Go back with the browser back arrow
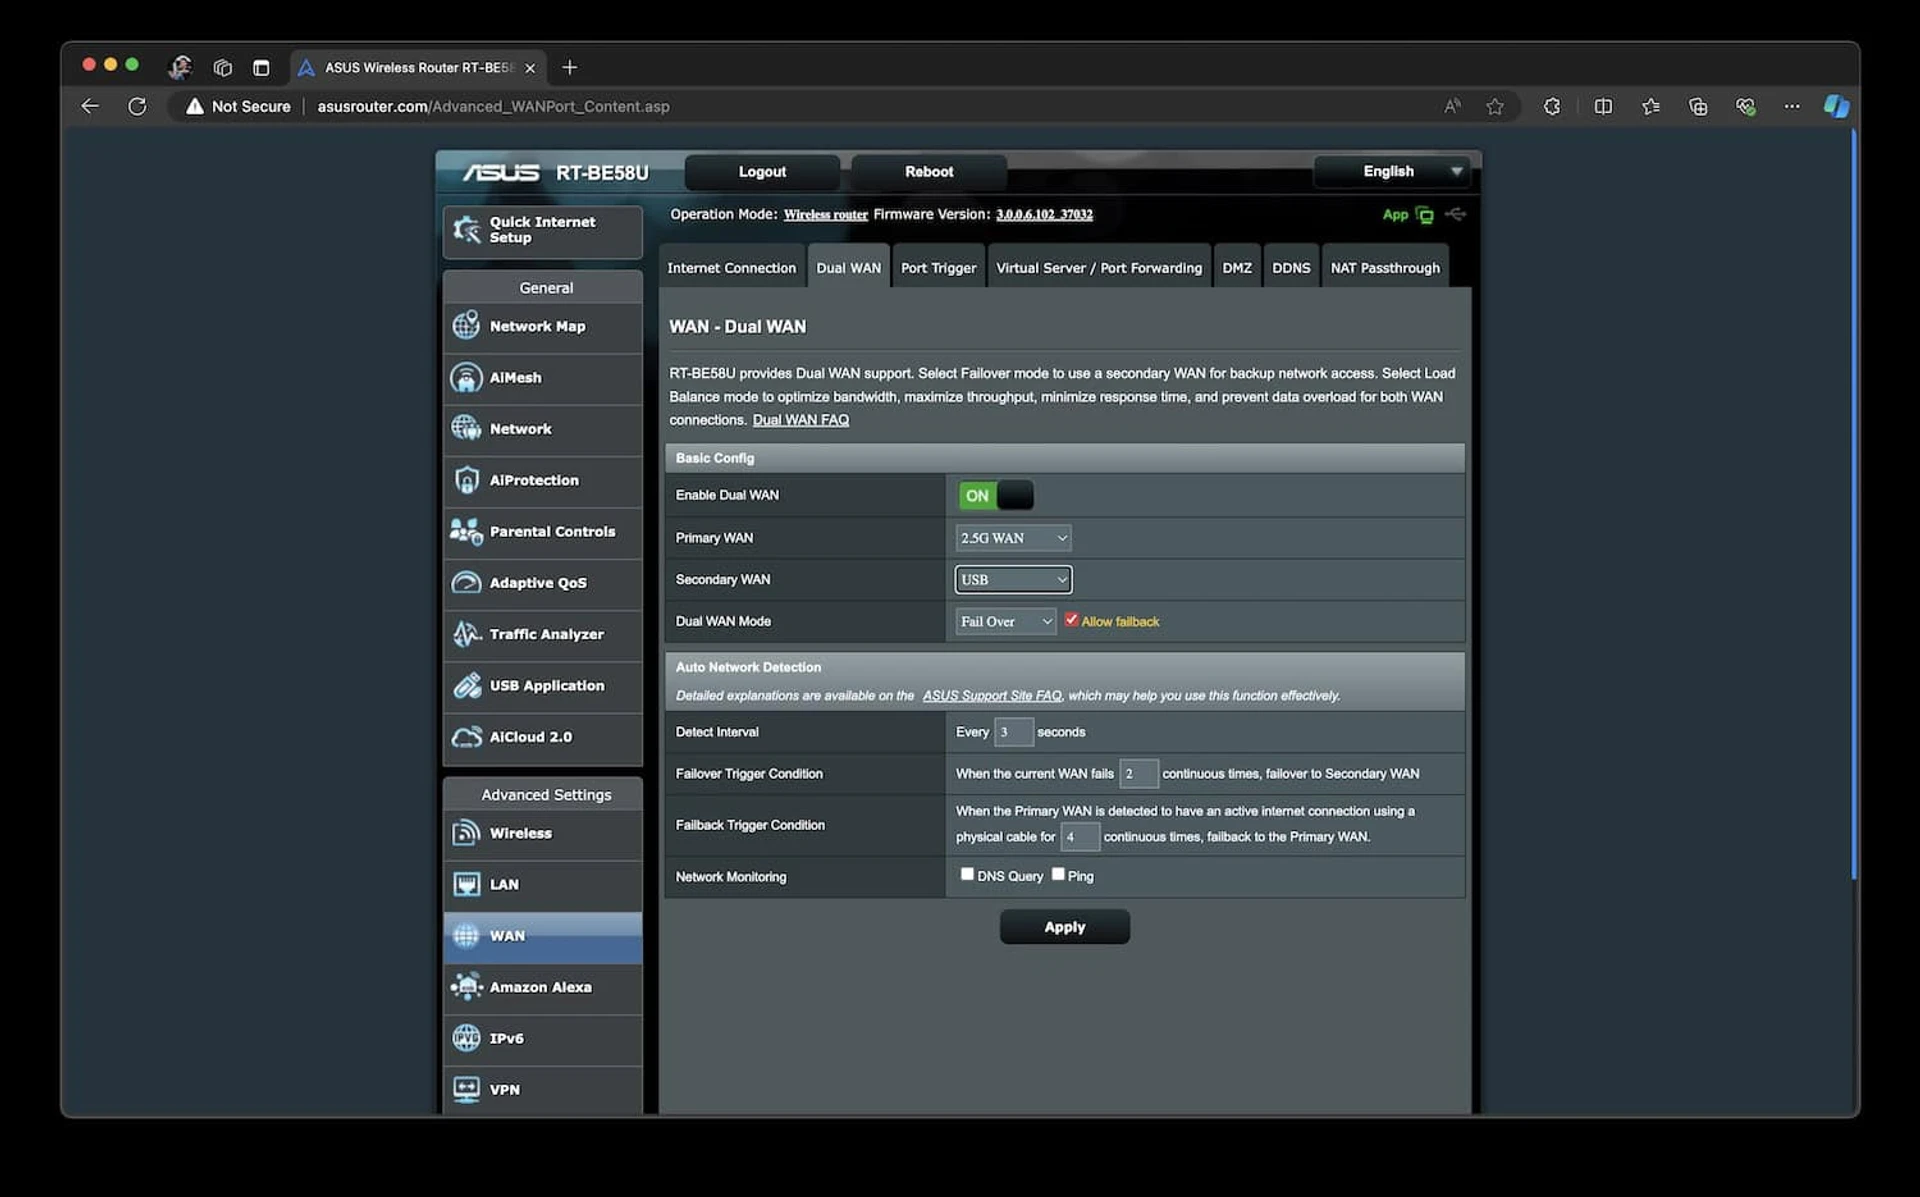 click(x=90, y=106)
